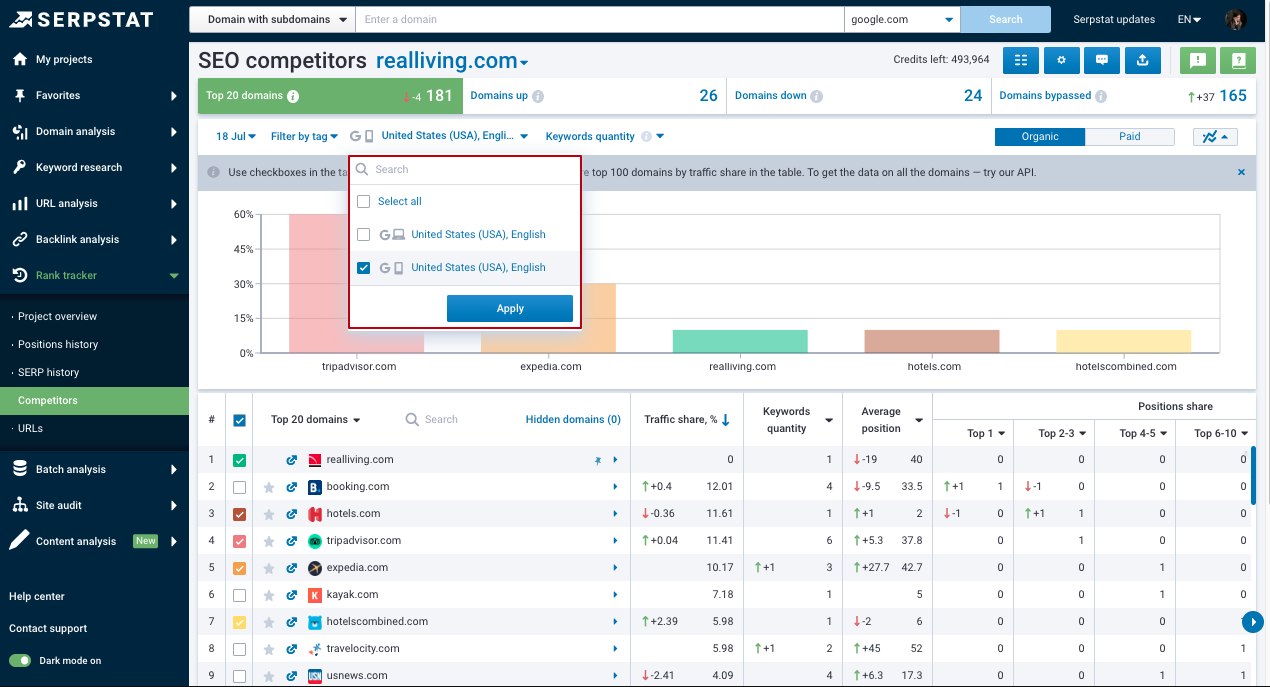Switch to Paid tab
The width and height of the screenshot is (1270, 687).
click(1130, 137)
